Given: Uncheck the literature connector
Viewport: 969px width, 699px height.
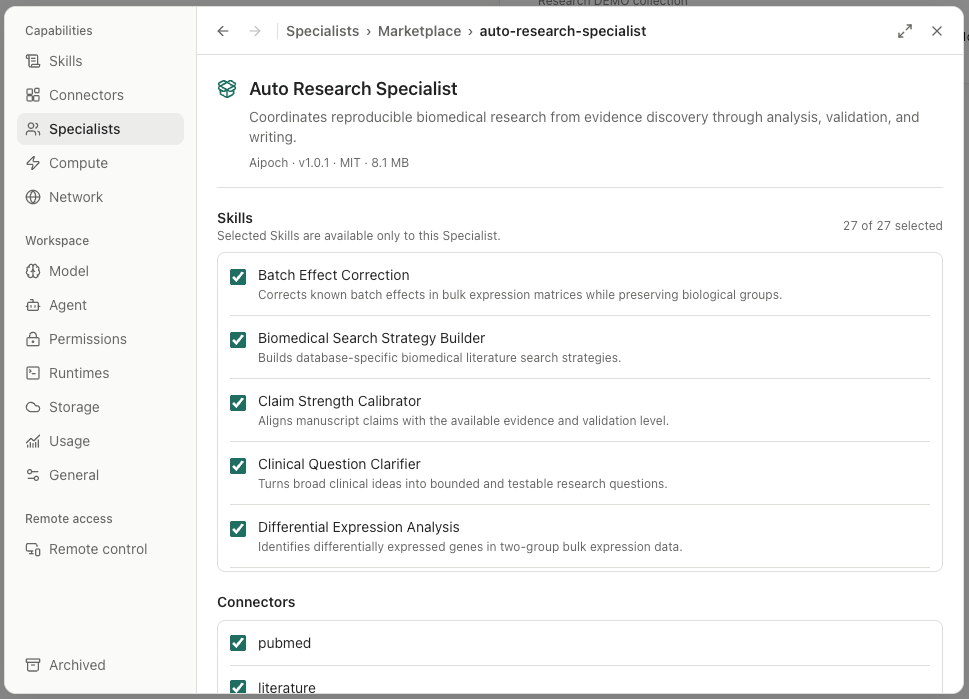Looking at the screenshot, I should [x=238, y=687].
